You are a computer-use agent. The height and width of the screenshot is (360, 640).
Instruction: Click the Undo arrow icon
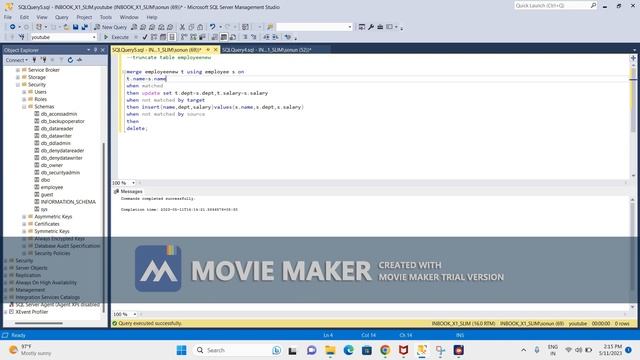pos(212,27)
